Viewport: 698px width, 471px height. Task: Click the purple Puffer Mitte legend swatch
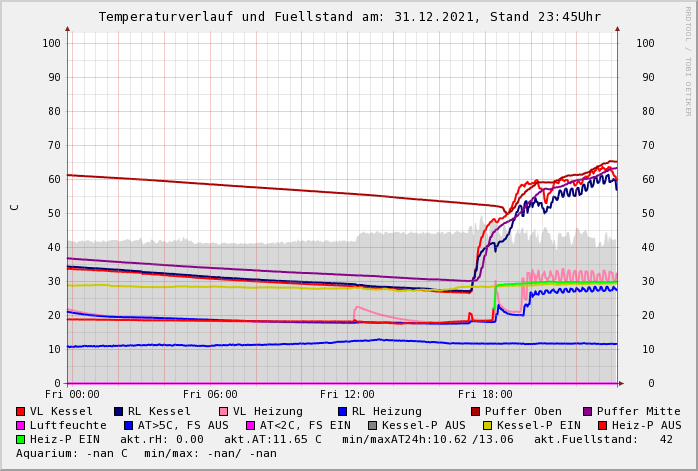click(x=587, y=411)
